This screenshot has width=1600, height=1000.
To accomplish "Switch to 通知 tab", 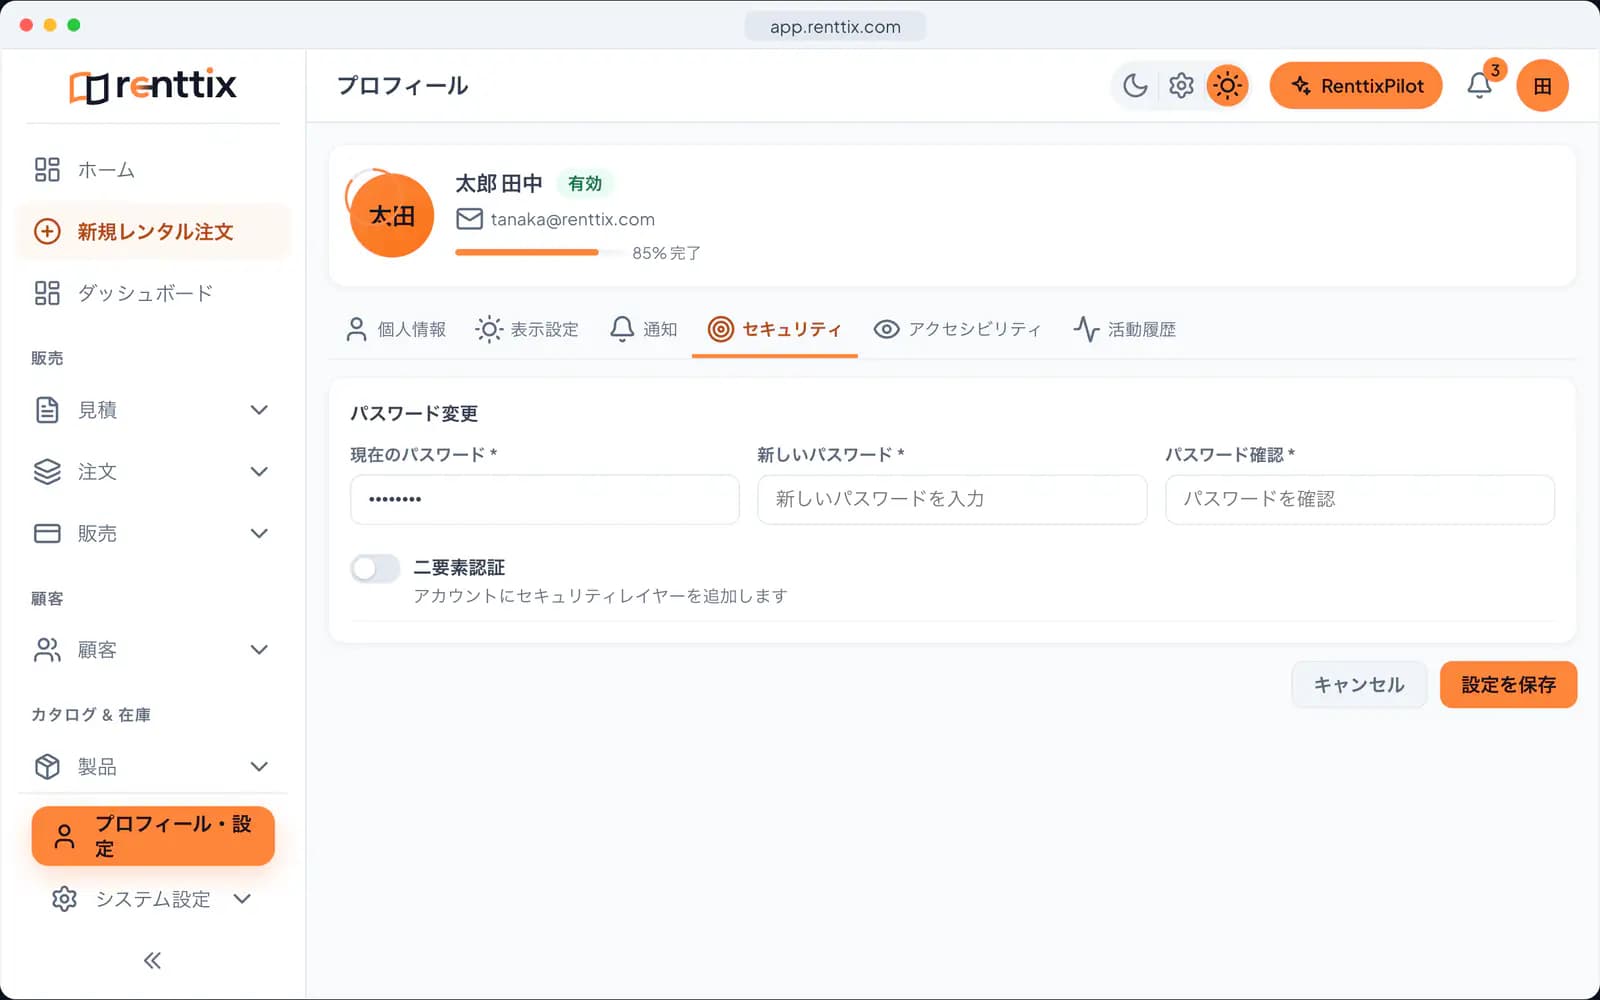I will click(x=643, y=329).
